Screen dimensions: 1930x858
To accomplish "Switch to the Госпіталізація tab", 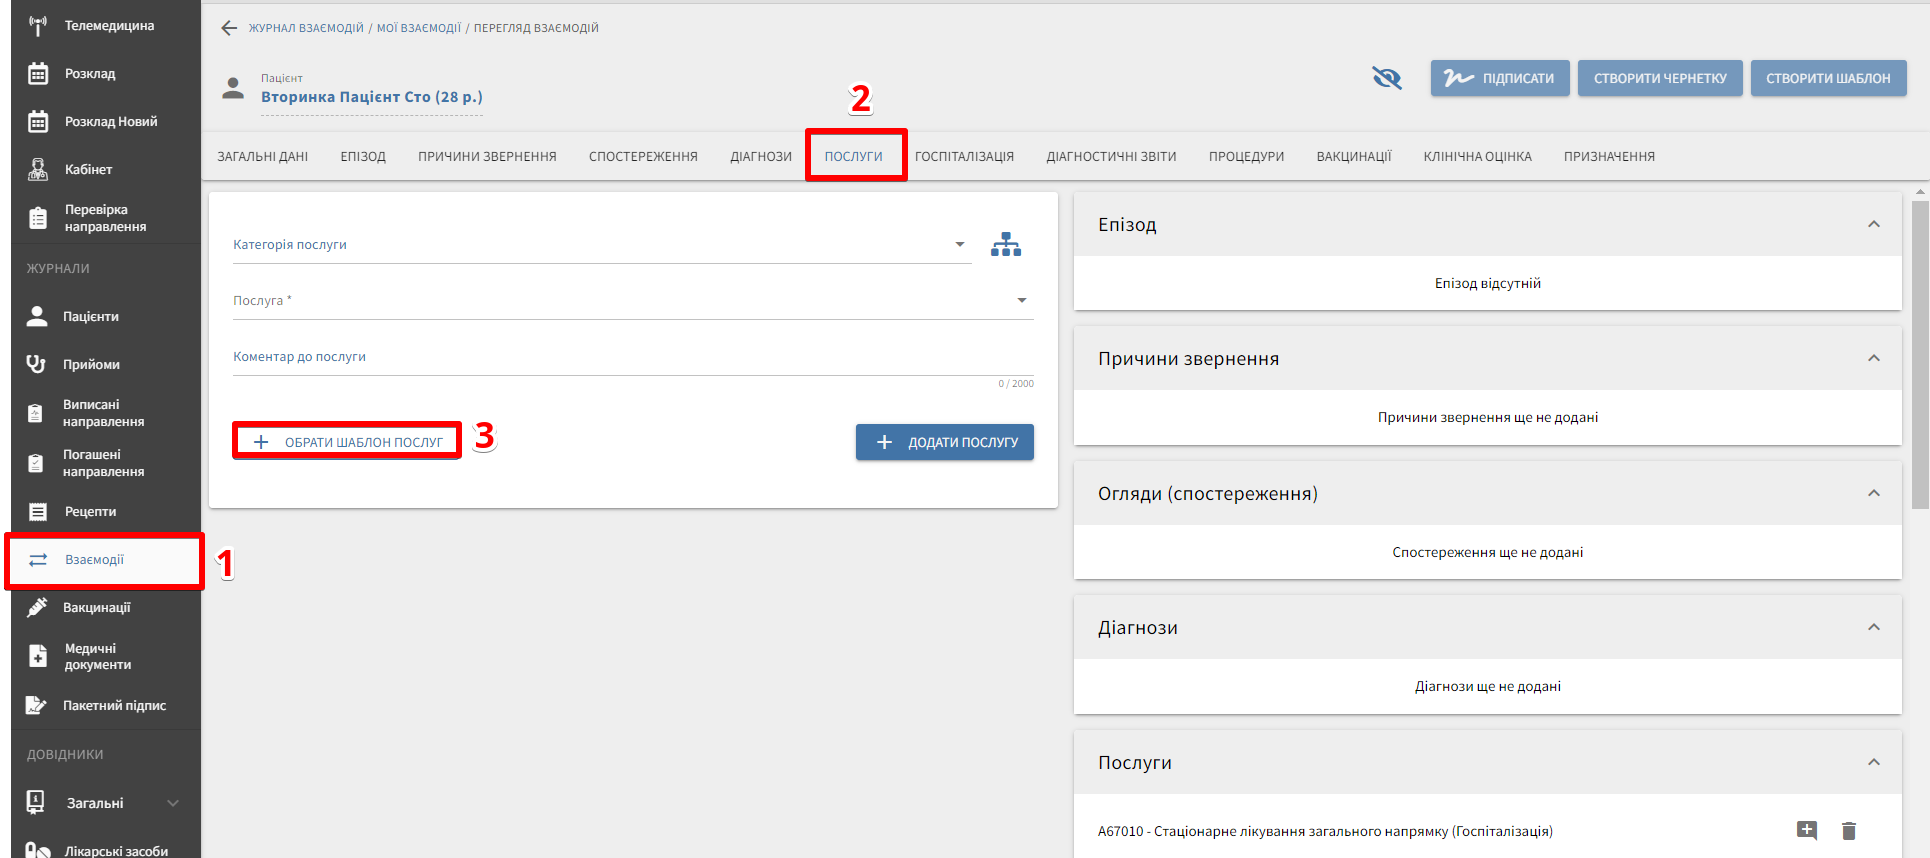I will (964, 157).
